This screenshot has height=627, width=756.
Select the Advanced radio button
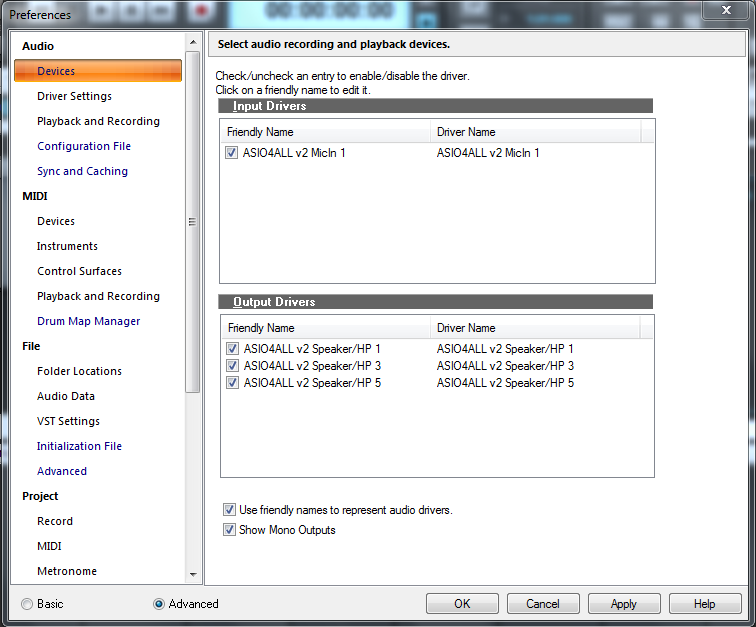pyautogui.click(x=159, y=604)
